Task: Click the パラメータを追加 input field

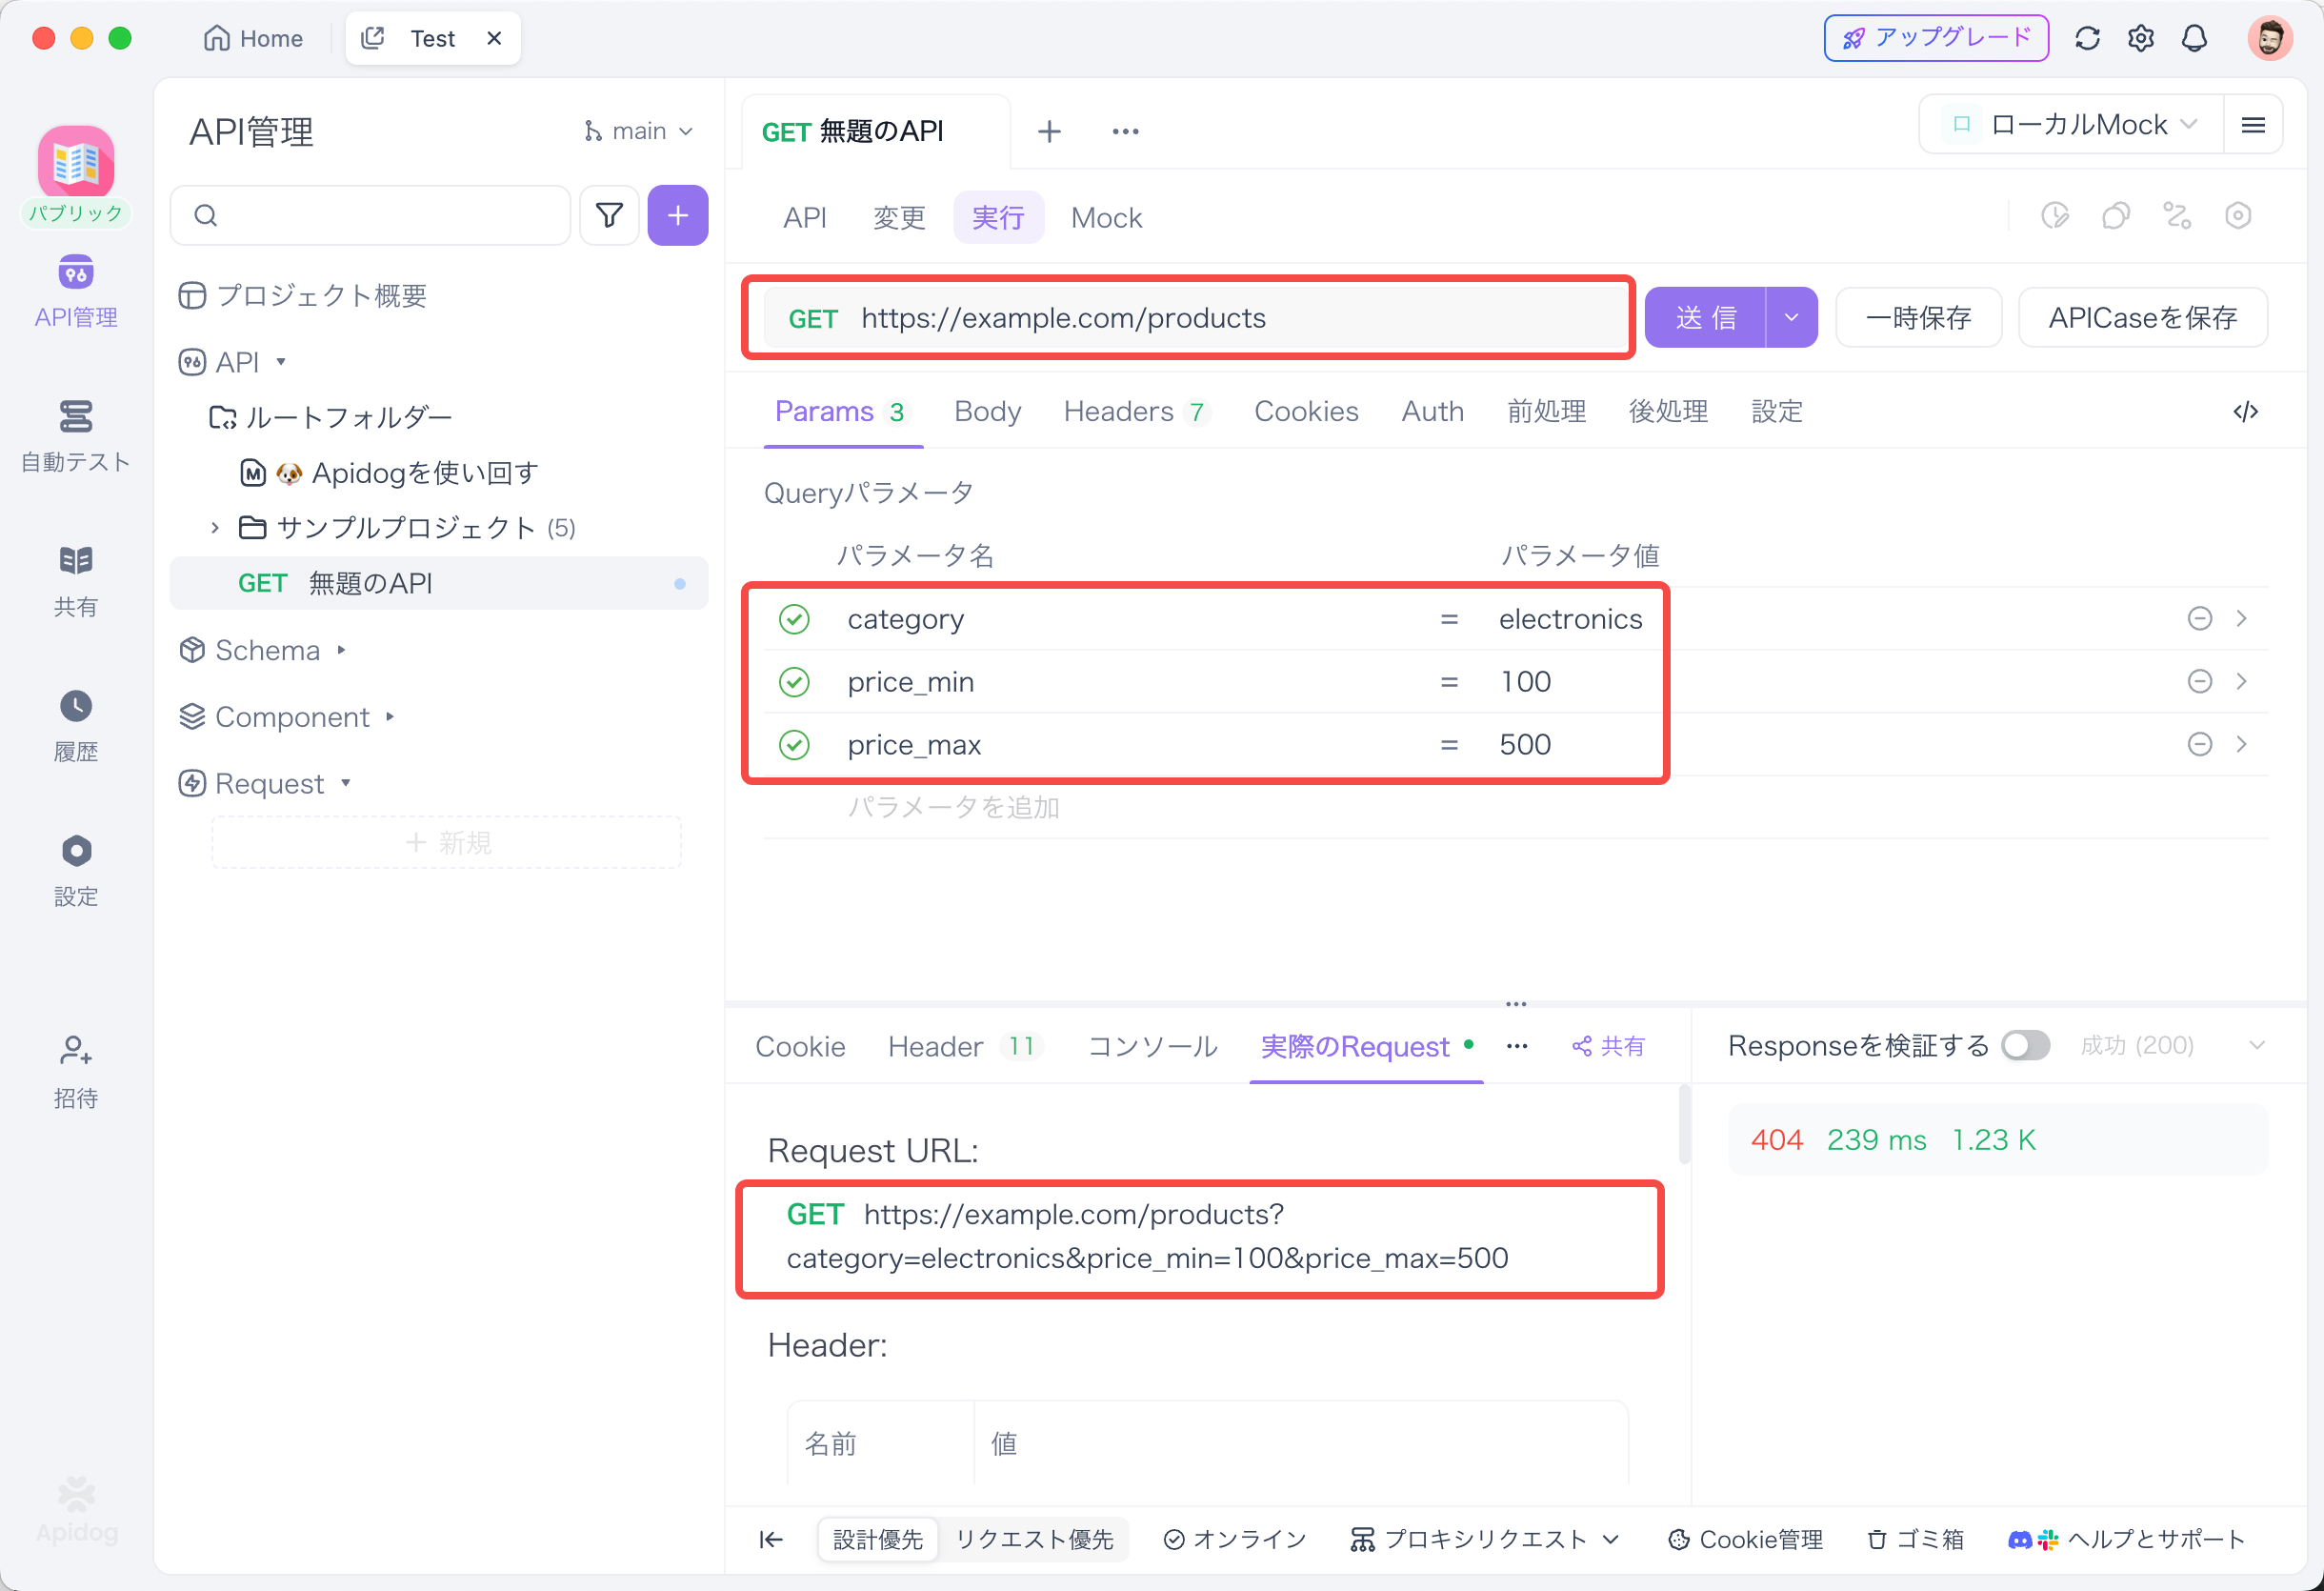Action: click(953, 807)
